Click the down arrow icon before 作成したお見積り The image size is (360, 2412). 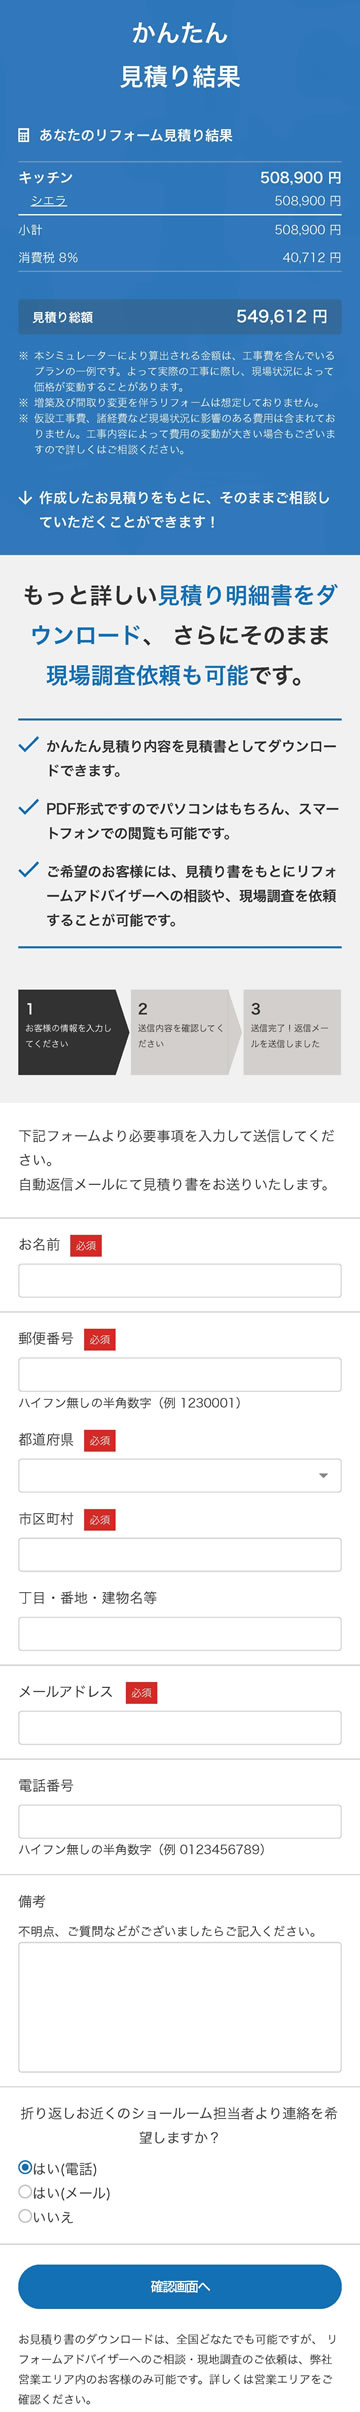(x=25, y=497)
